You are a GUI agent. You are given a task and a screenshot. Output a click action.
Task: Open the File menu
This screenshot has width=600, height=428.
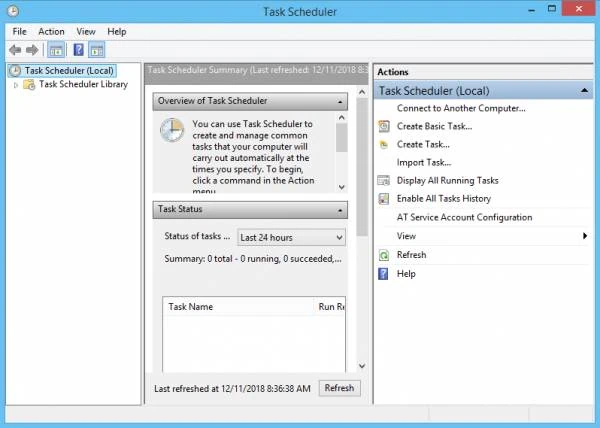point(20,32)
